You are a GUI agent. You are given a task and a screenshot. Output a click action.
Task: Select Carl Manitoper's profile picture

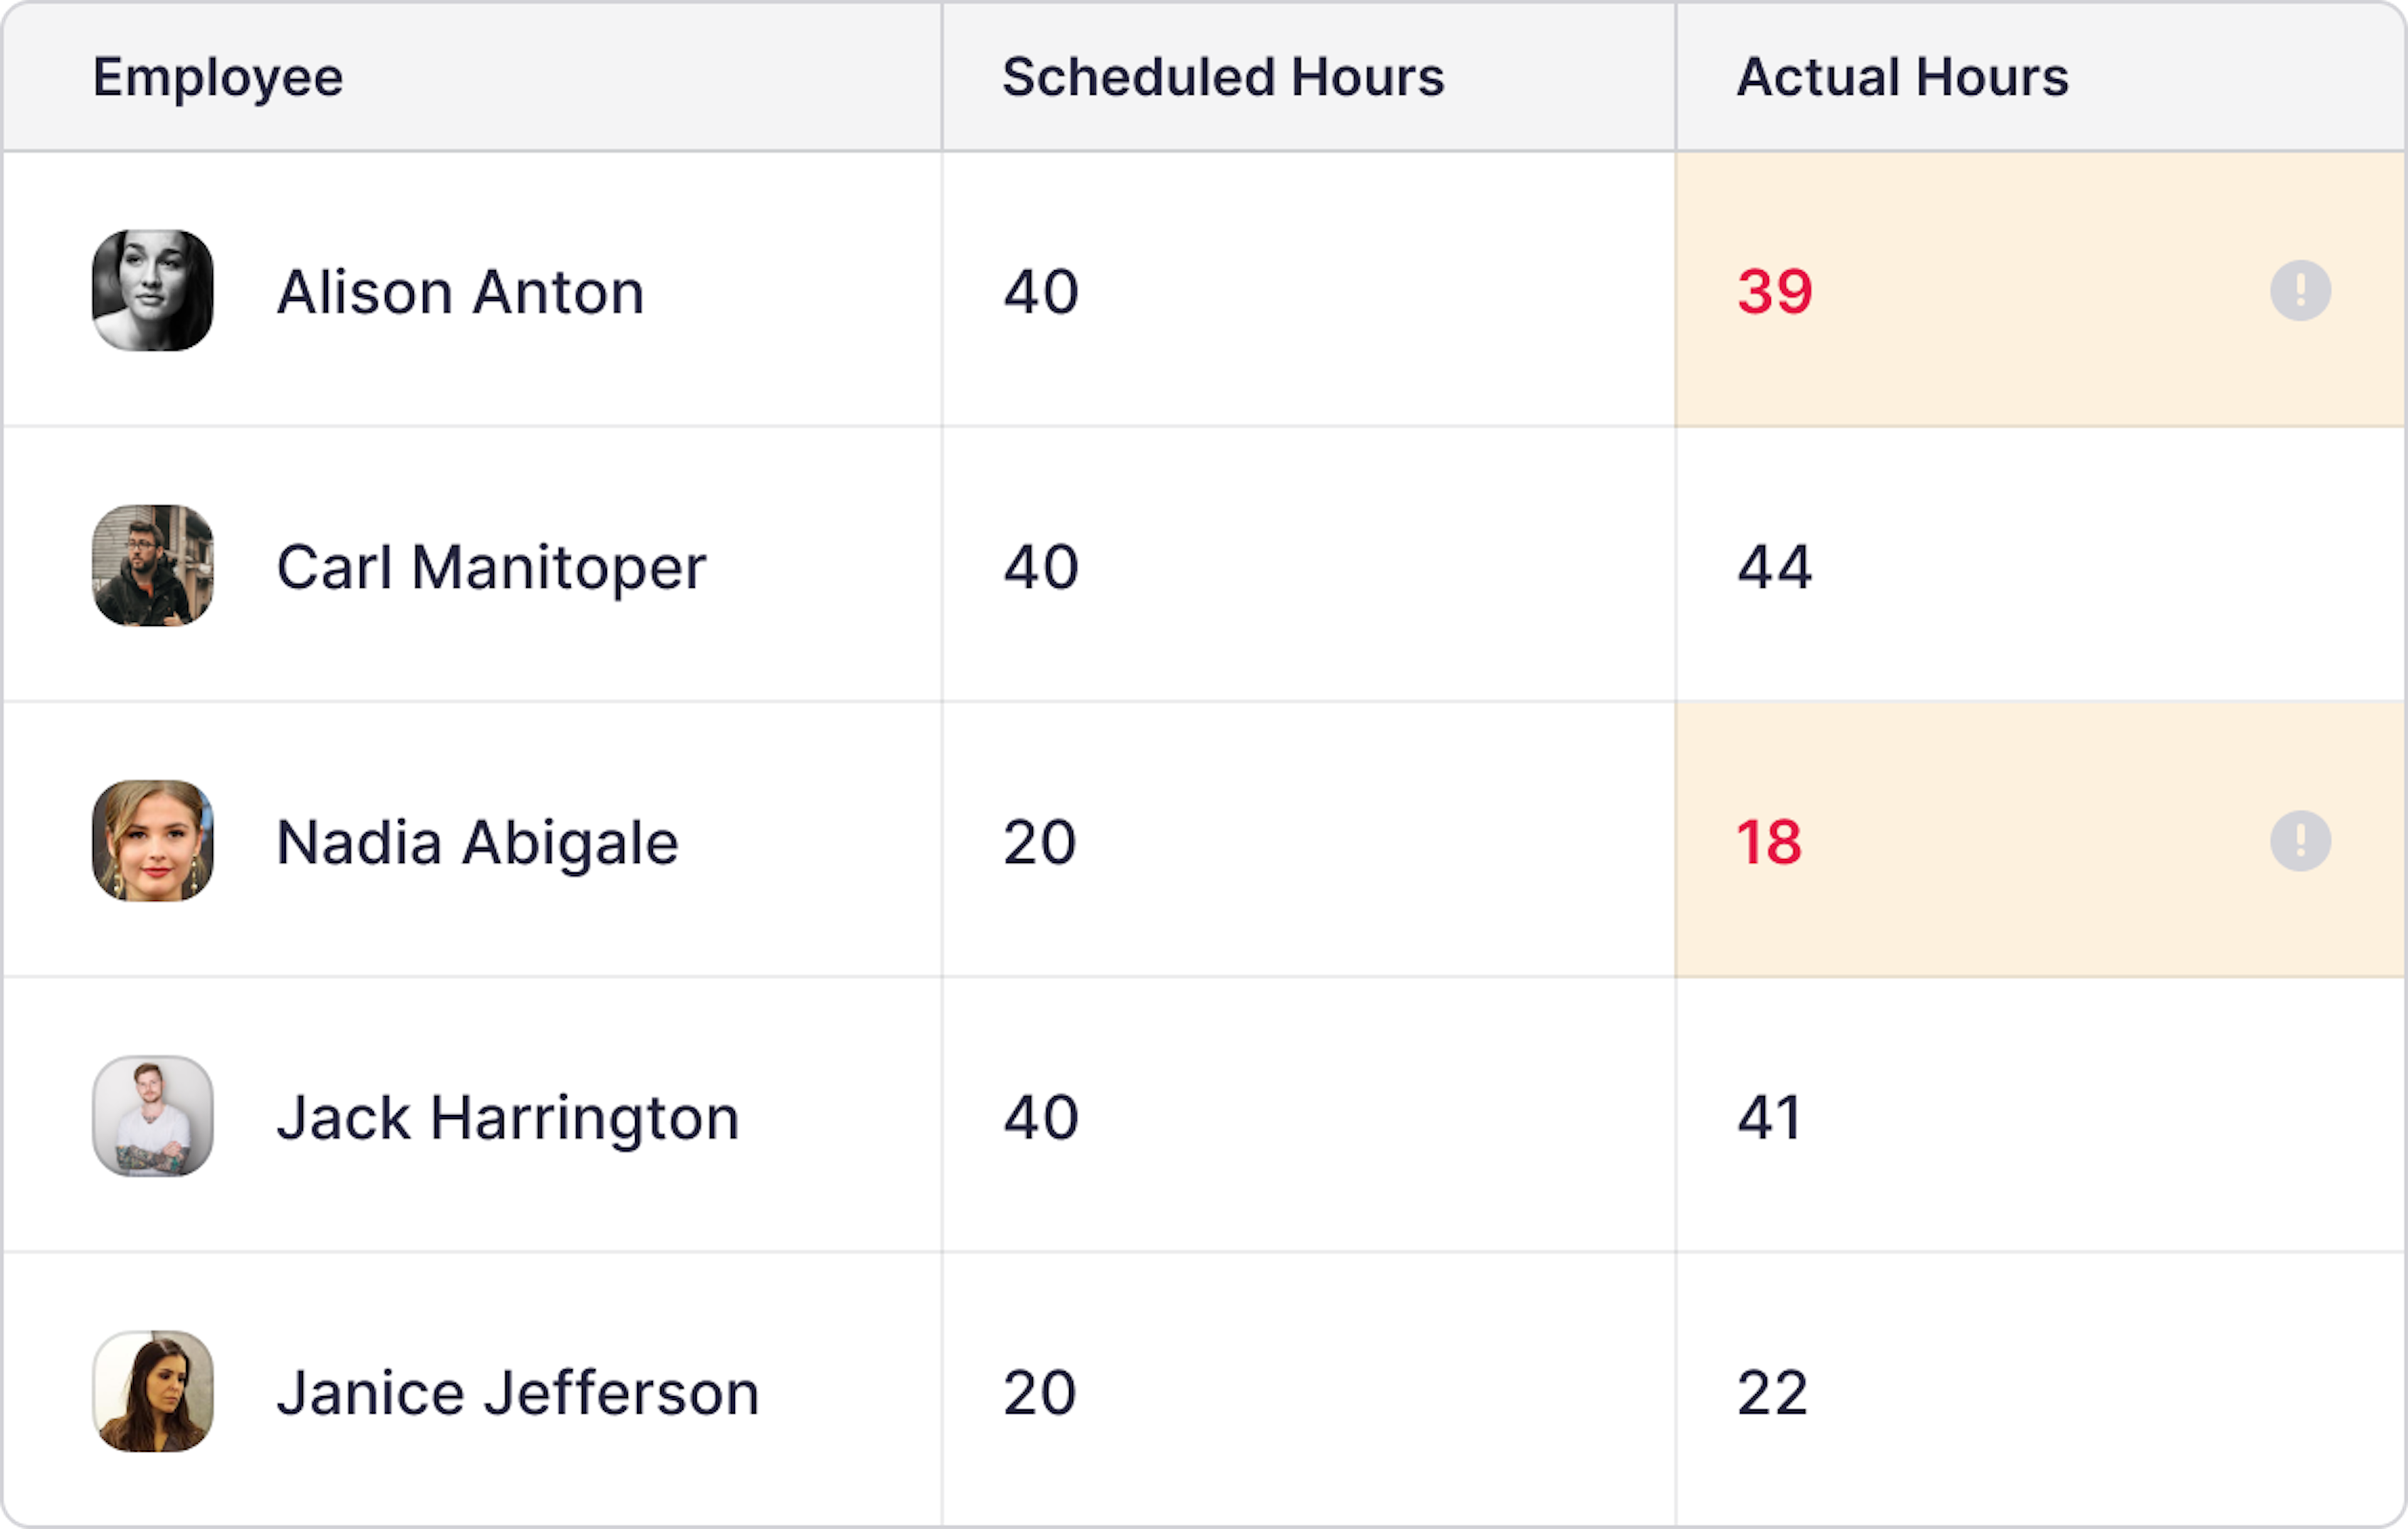click(x=152, y=566)
